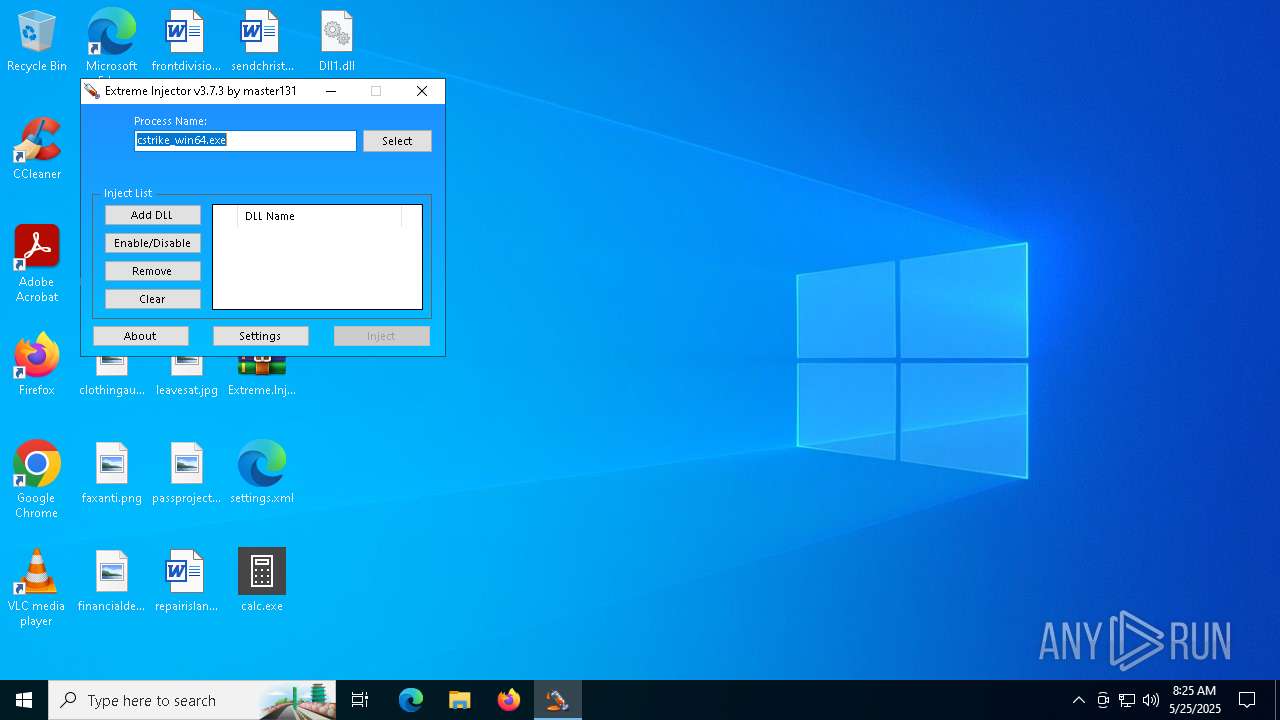The width and height of the screenshot is (1280, 720).
Task: Select the Dll1.dll file icon
Action: pos(337,41)
